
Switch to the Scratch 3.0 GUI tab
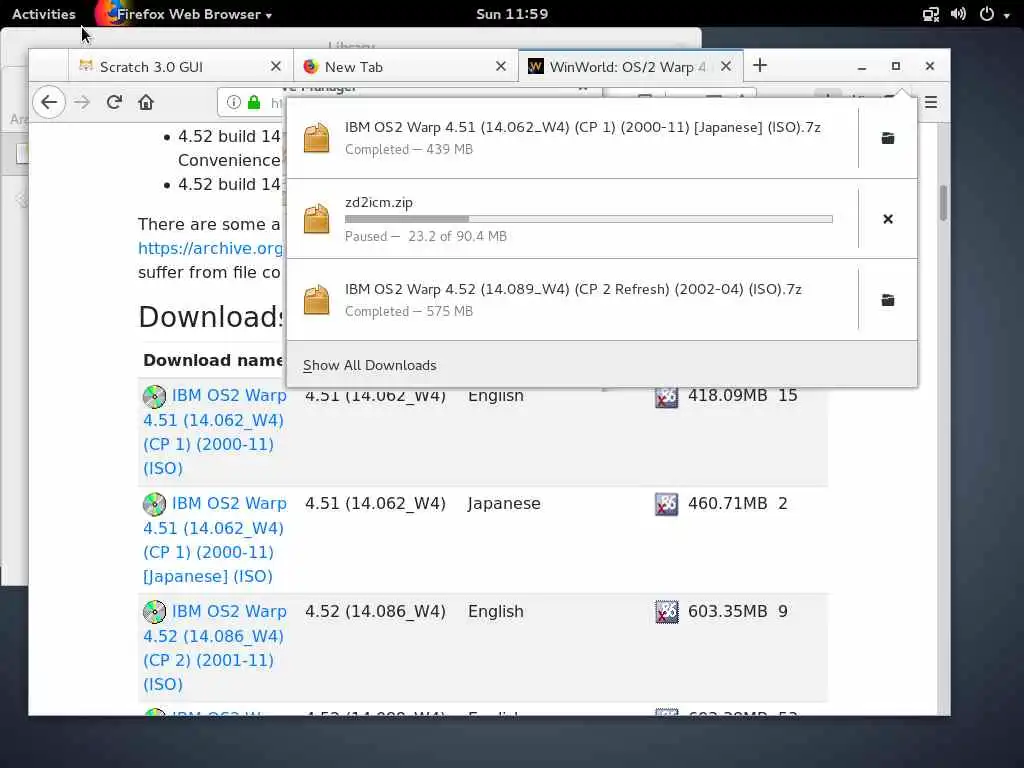point(180,67)
